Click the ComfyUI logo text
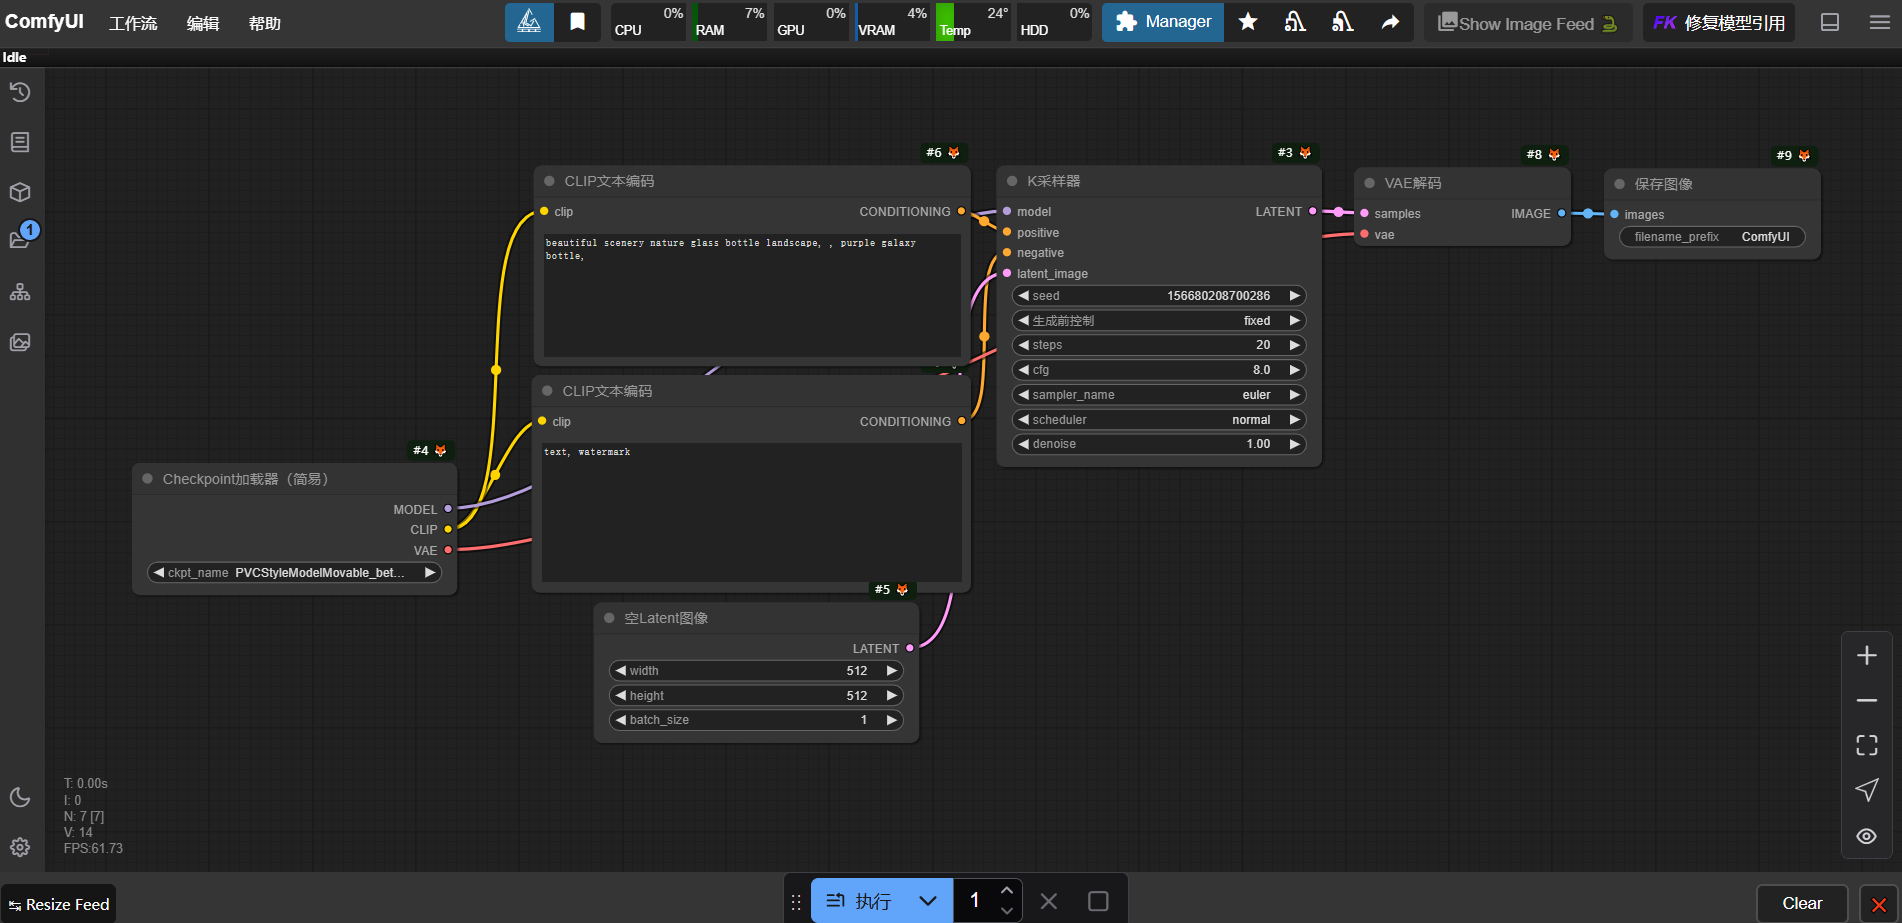1902x923 pixels. (44, 21)
